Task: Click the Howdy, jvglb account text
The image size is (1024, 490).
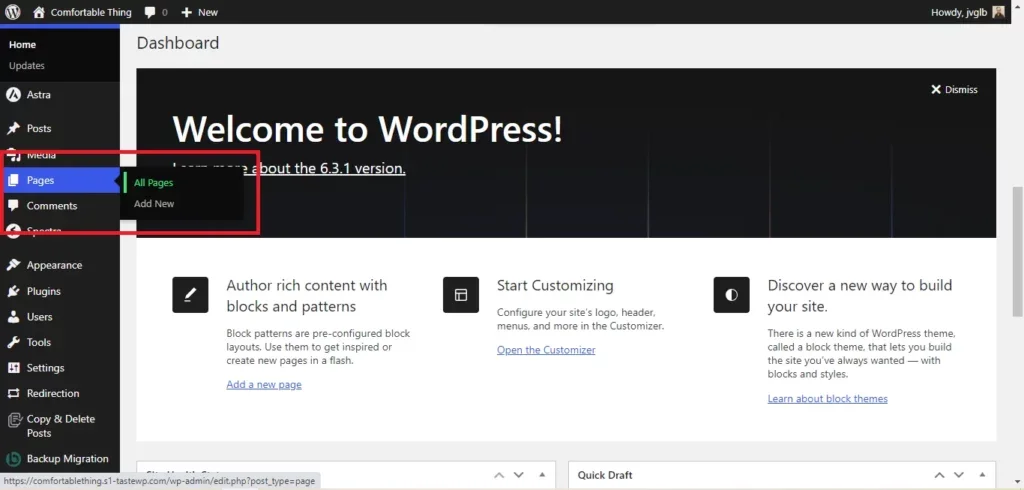Action: point(959,12)
